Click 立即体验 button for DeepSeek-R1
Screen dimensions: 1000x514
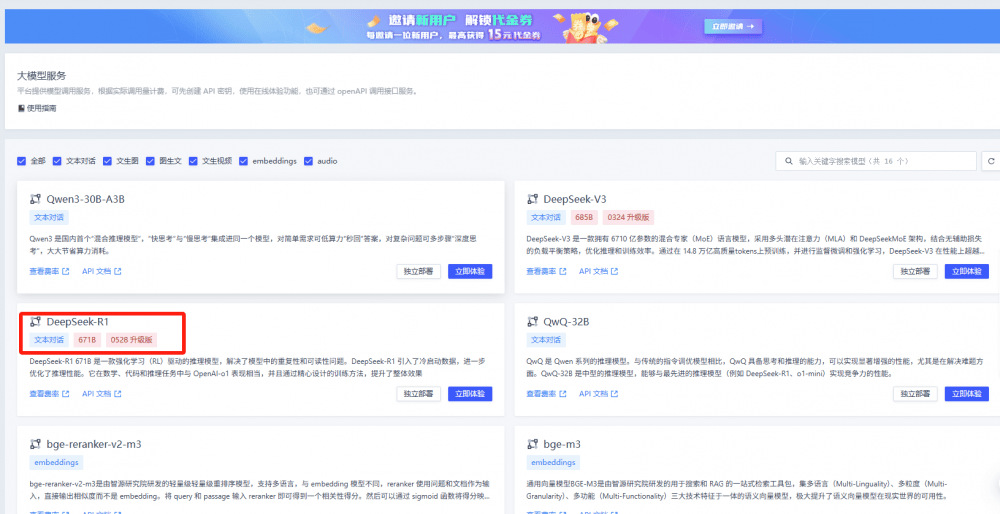[x=470, y=394]
